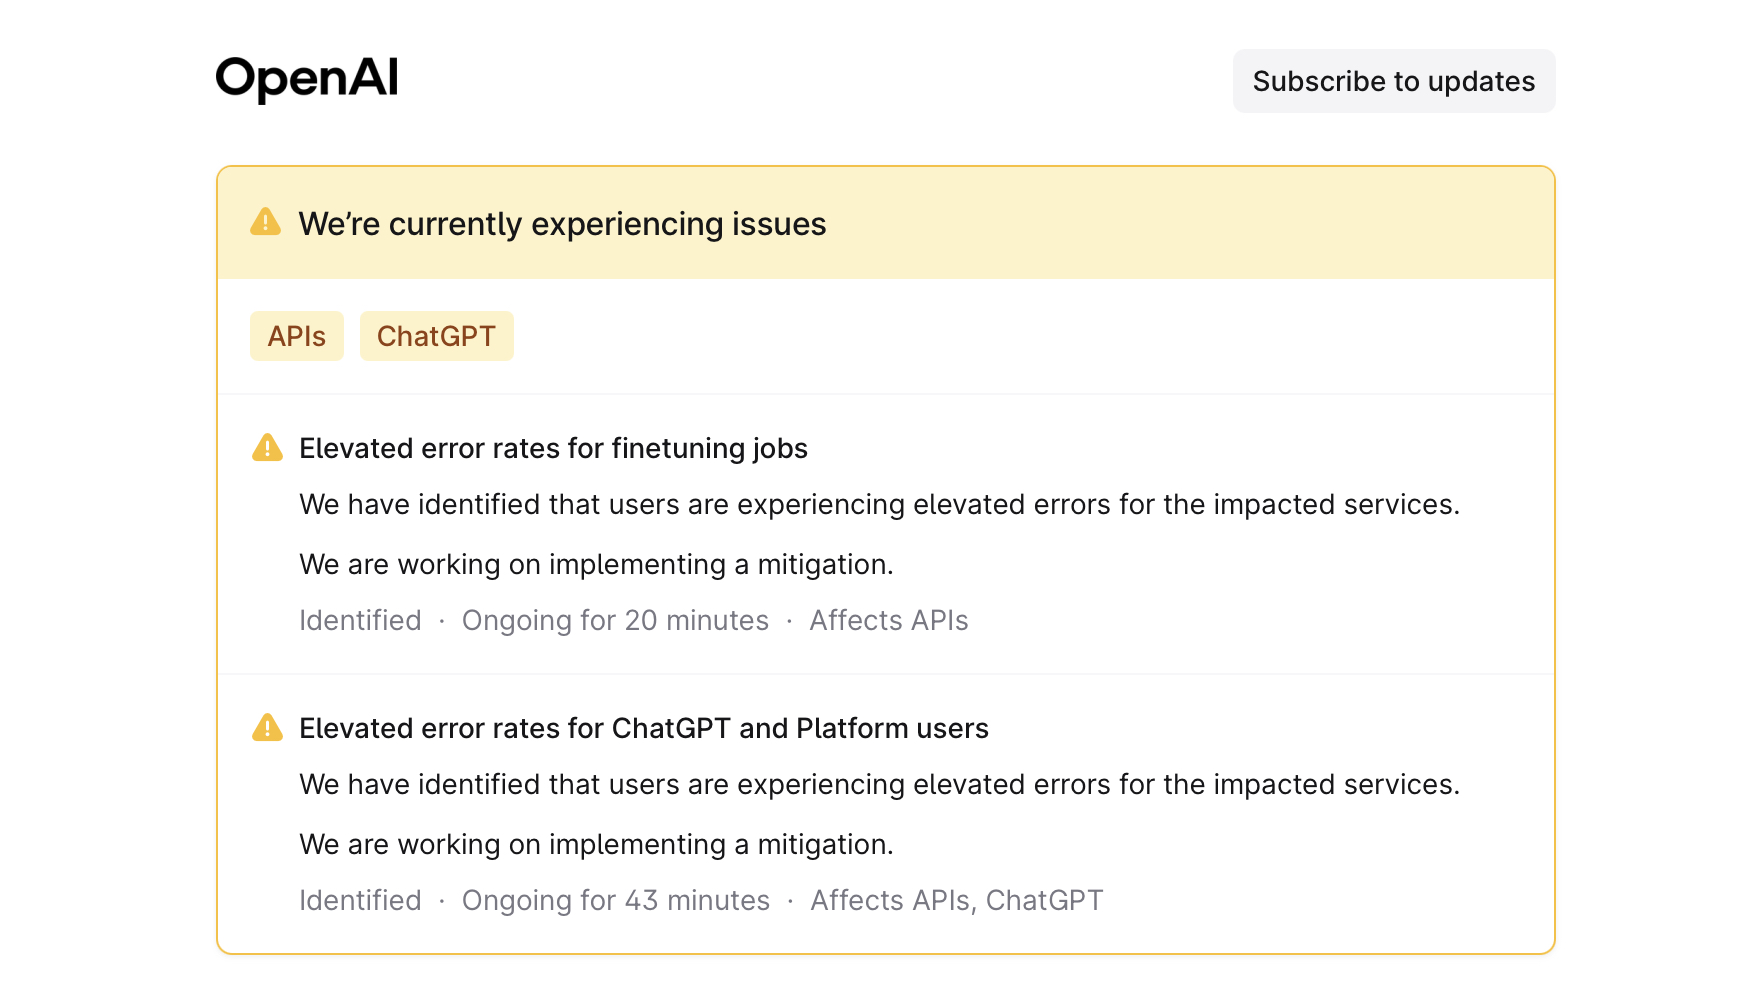Expand the currently experiencing issues banner
The height and width of the screenshot is (990, 1759).
pos(562,223)
